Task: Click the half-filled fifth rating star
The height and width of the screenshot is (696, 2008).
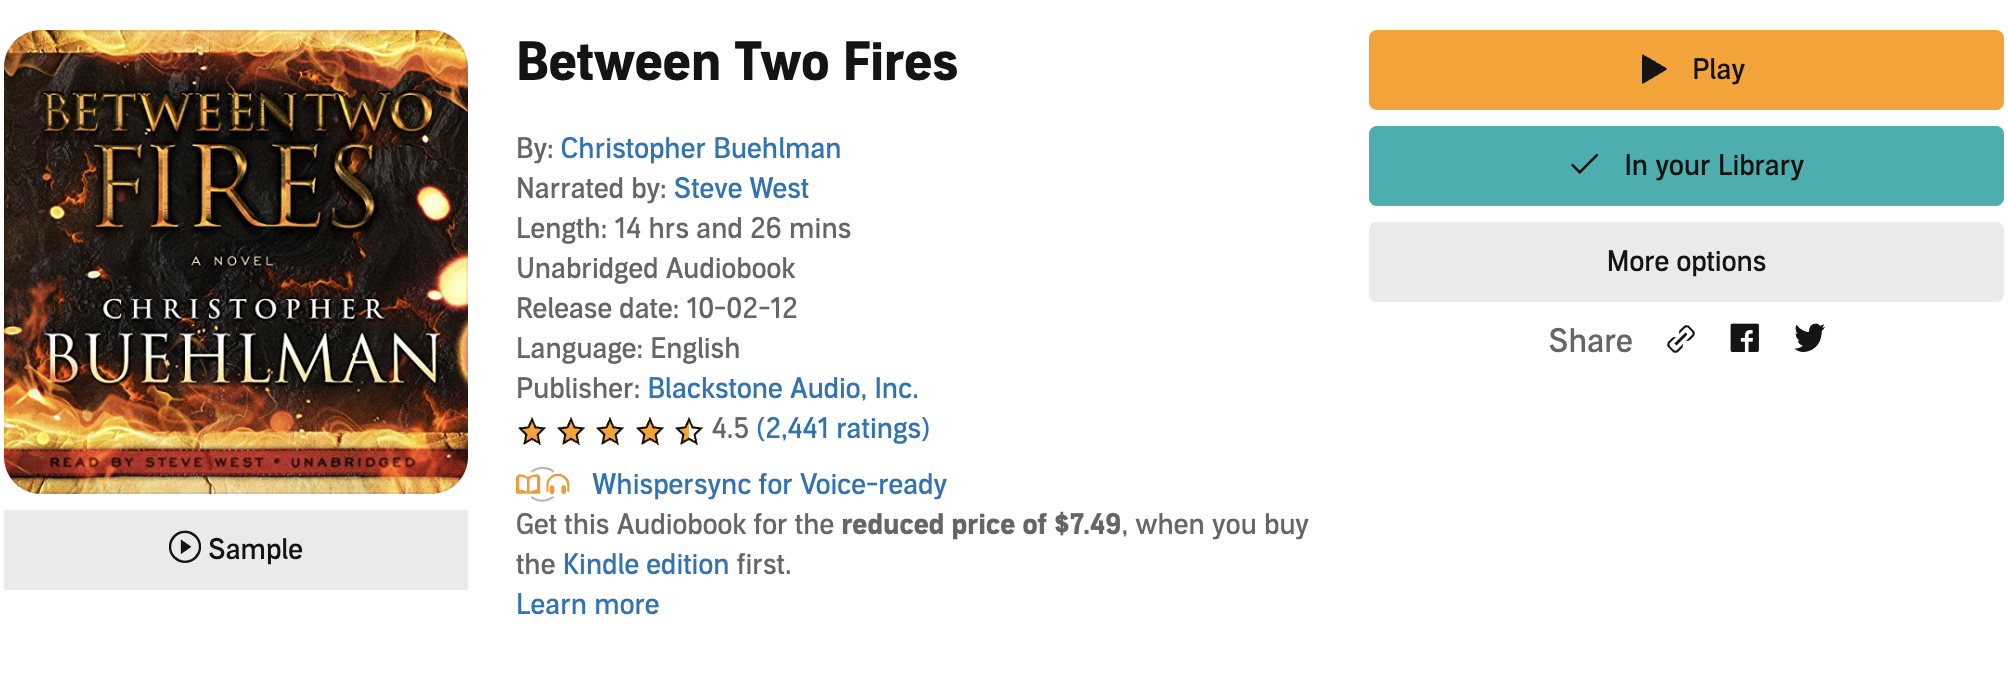Action: click(x=688, y=431)
